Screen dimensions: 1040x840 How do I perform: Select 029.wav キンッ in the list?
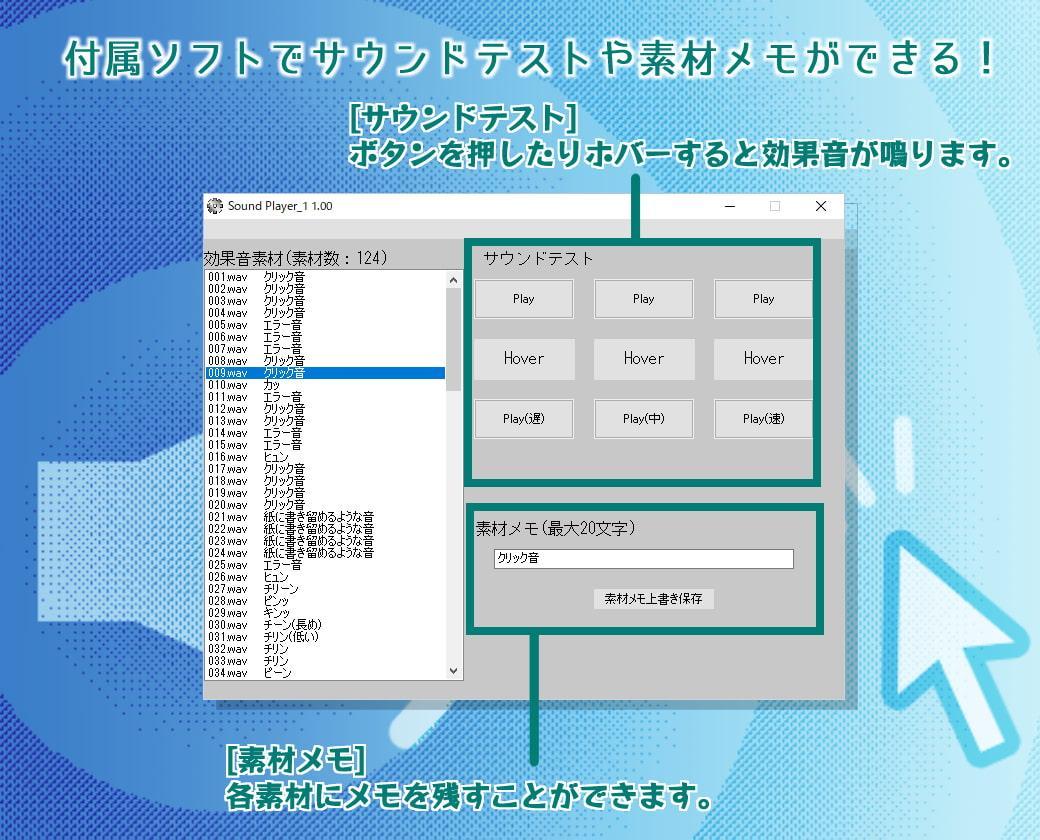pyautogui.click(x=325, y=612)
